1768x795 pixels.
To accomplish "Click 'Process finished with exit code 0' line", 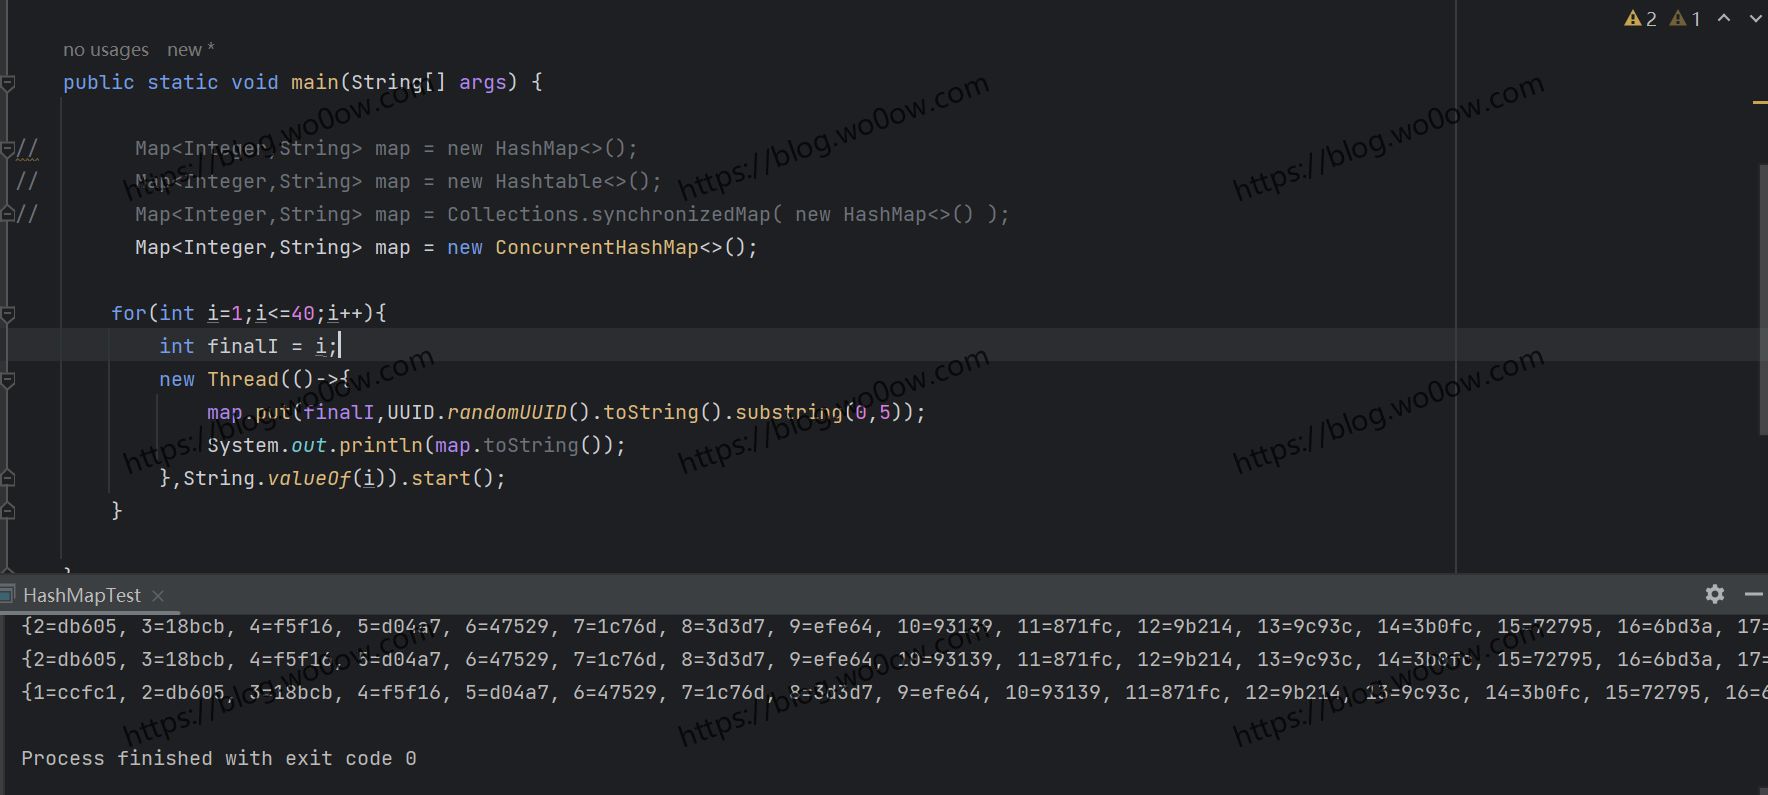I will click(x=218, y=758).
